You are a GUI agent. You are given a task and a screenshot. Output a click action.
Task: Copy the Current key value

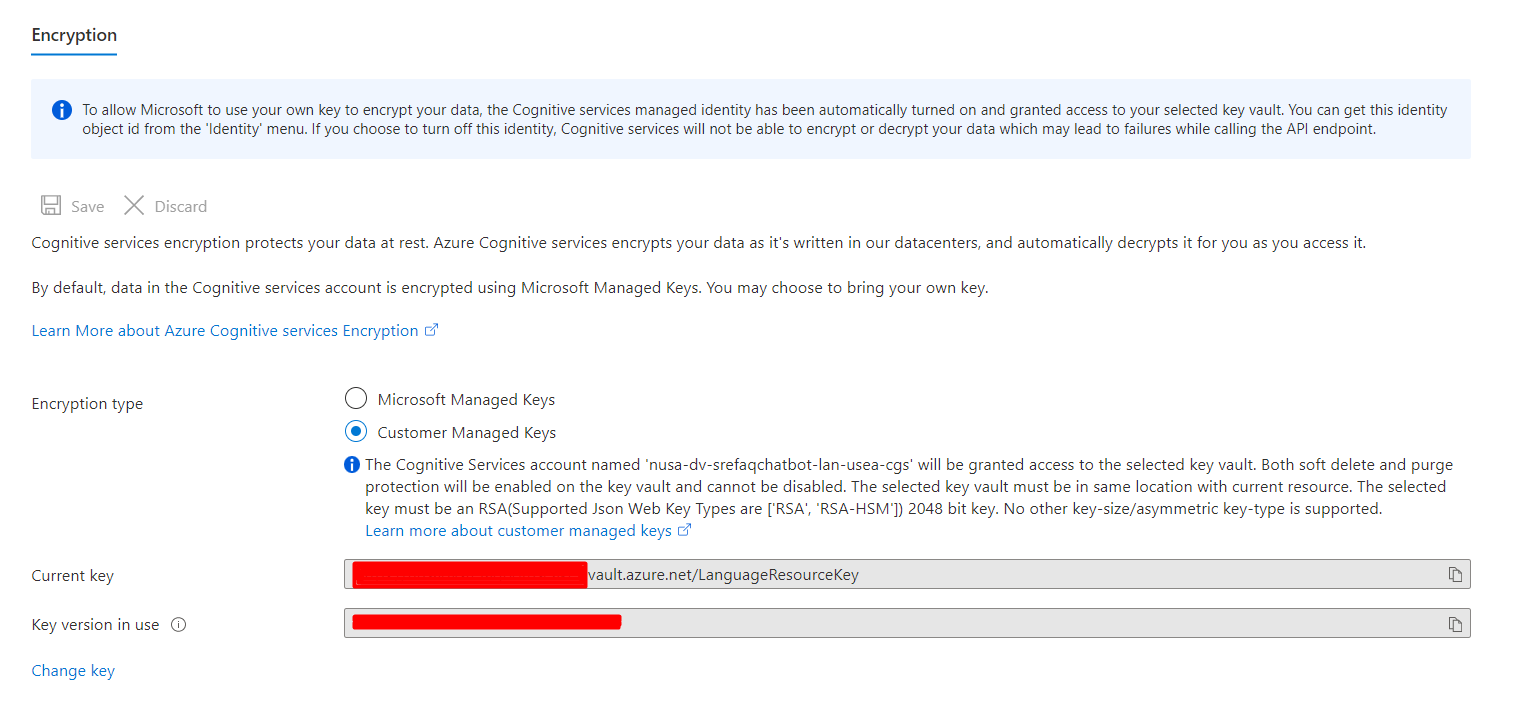1458,573
